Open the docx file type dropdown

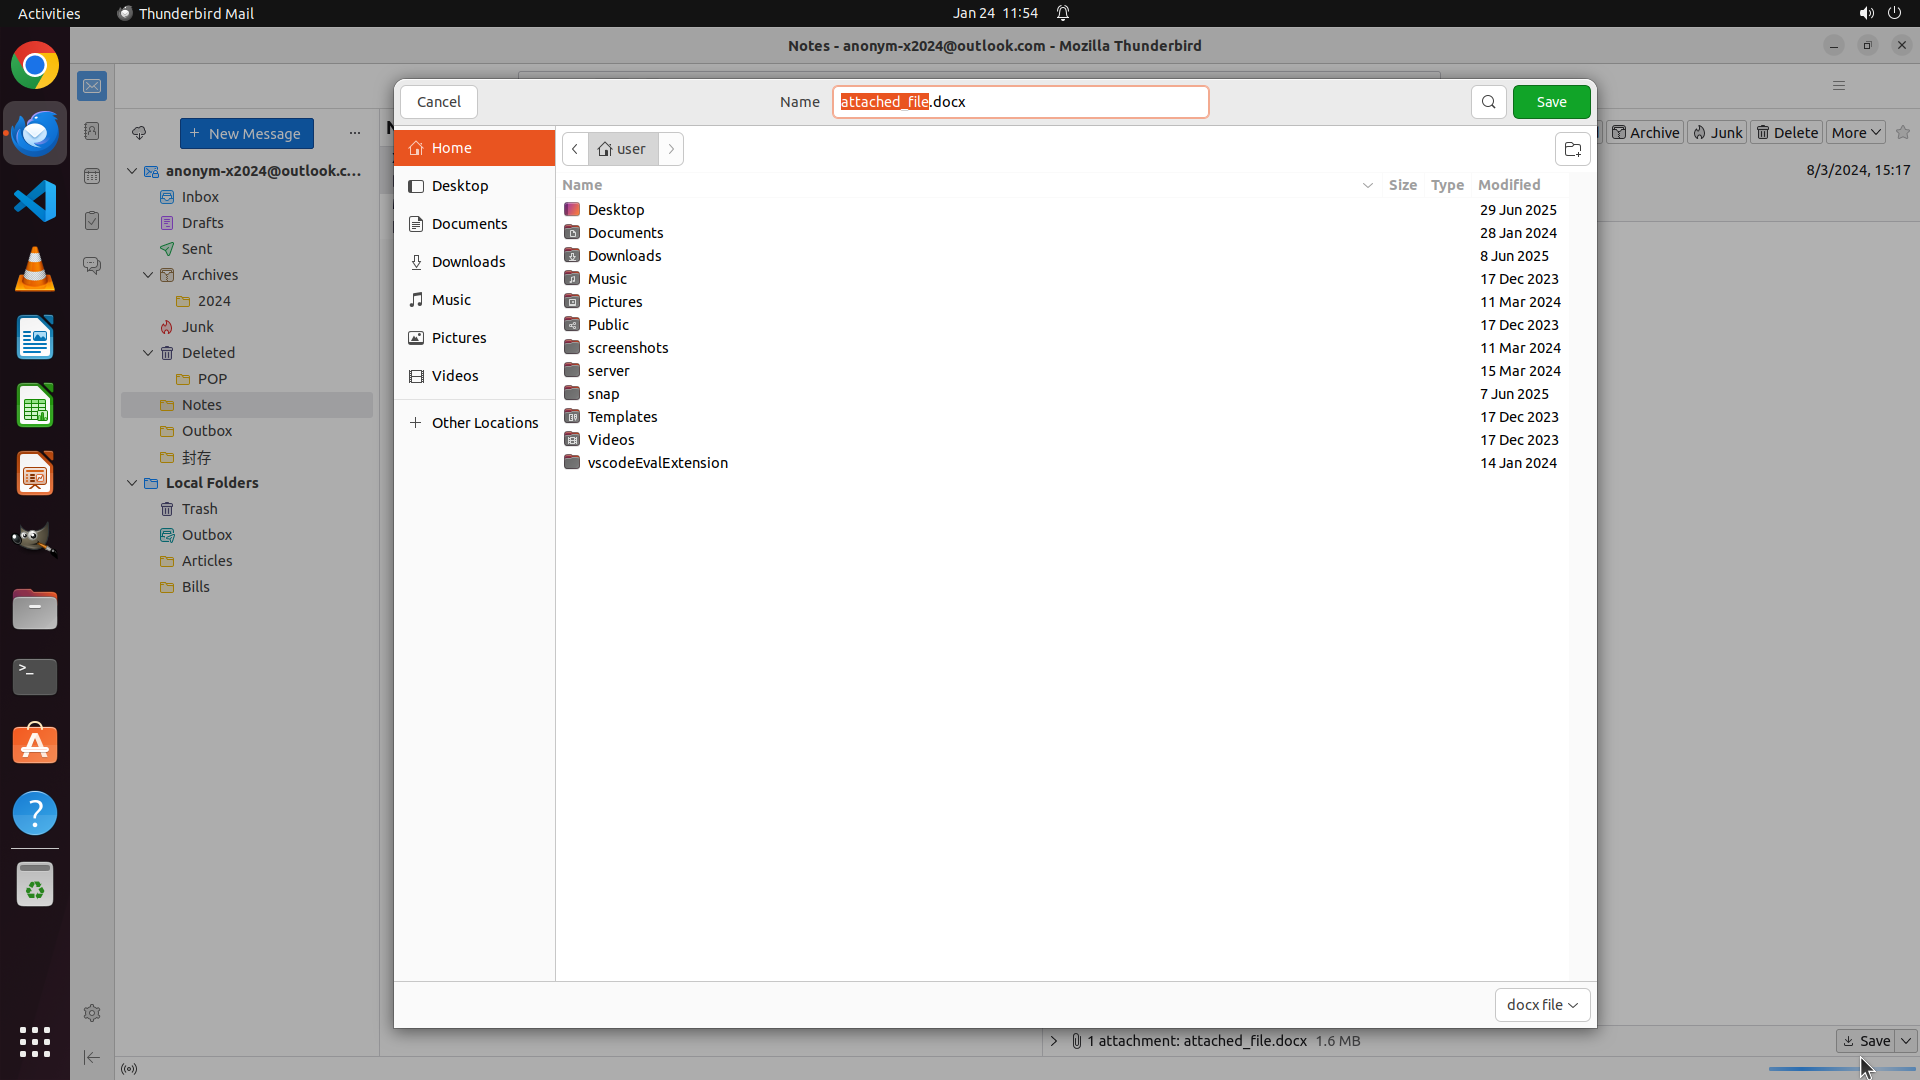coord(1542,1004)
